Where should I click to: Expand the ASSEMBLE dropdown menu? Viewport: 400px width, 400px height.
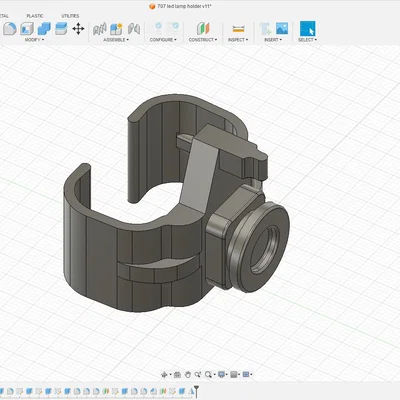pyautogui.click(x=116, y=40)
